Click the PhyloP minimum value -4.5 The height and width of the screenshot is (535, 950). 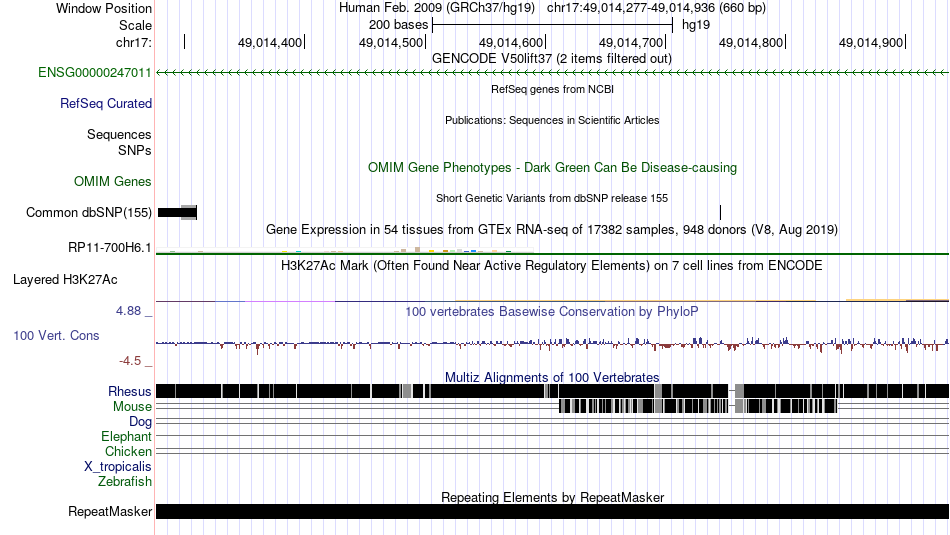point(130,361)
